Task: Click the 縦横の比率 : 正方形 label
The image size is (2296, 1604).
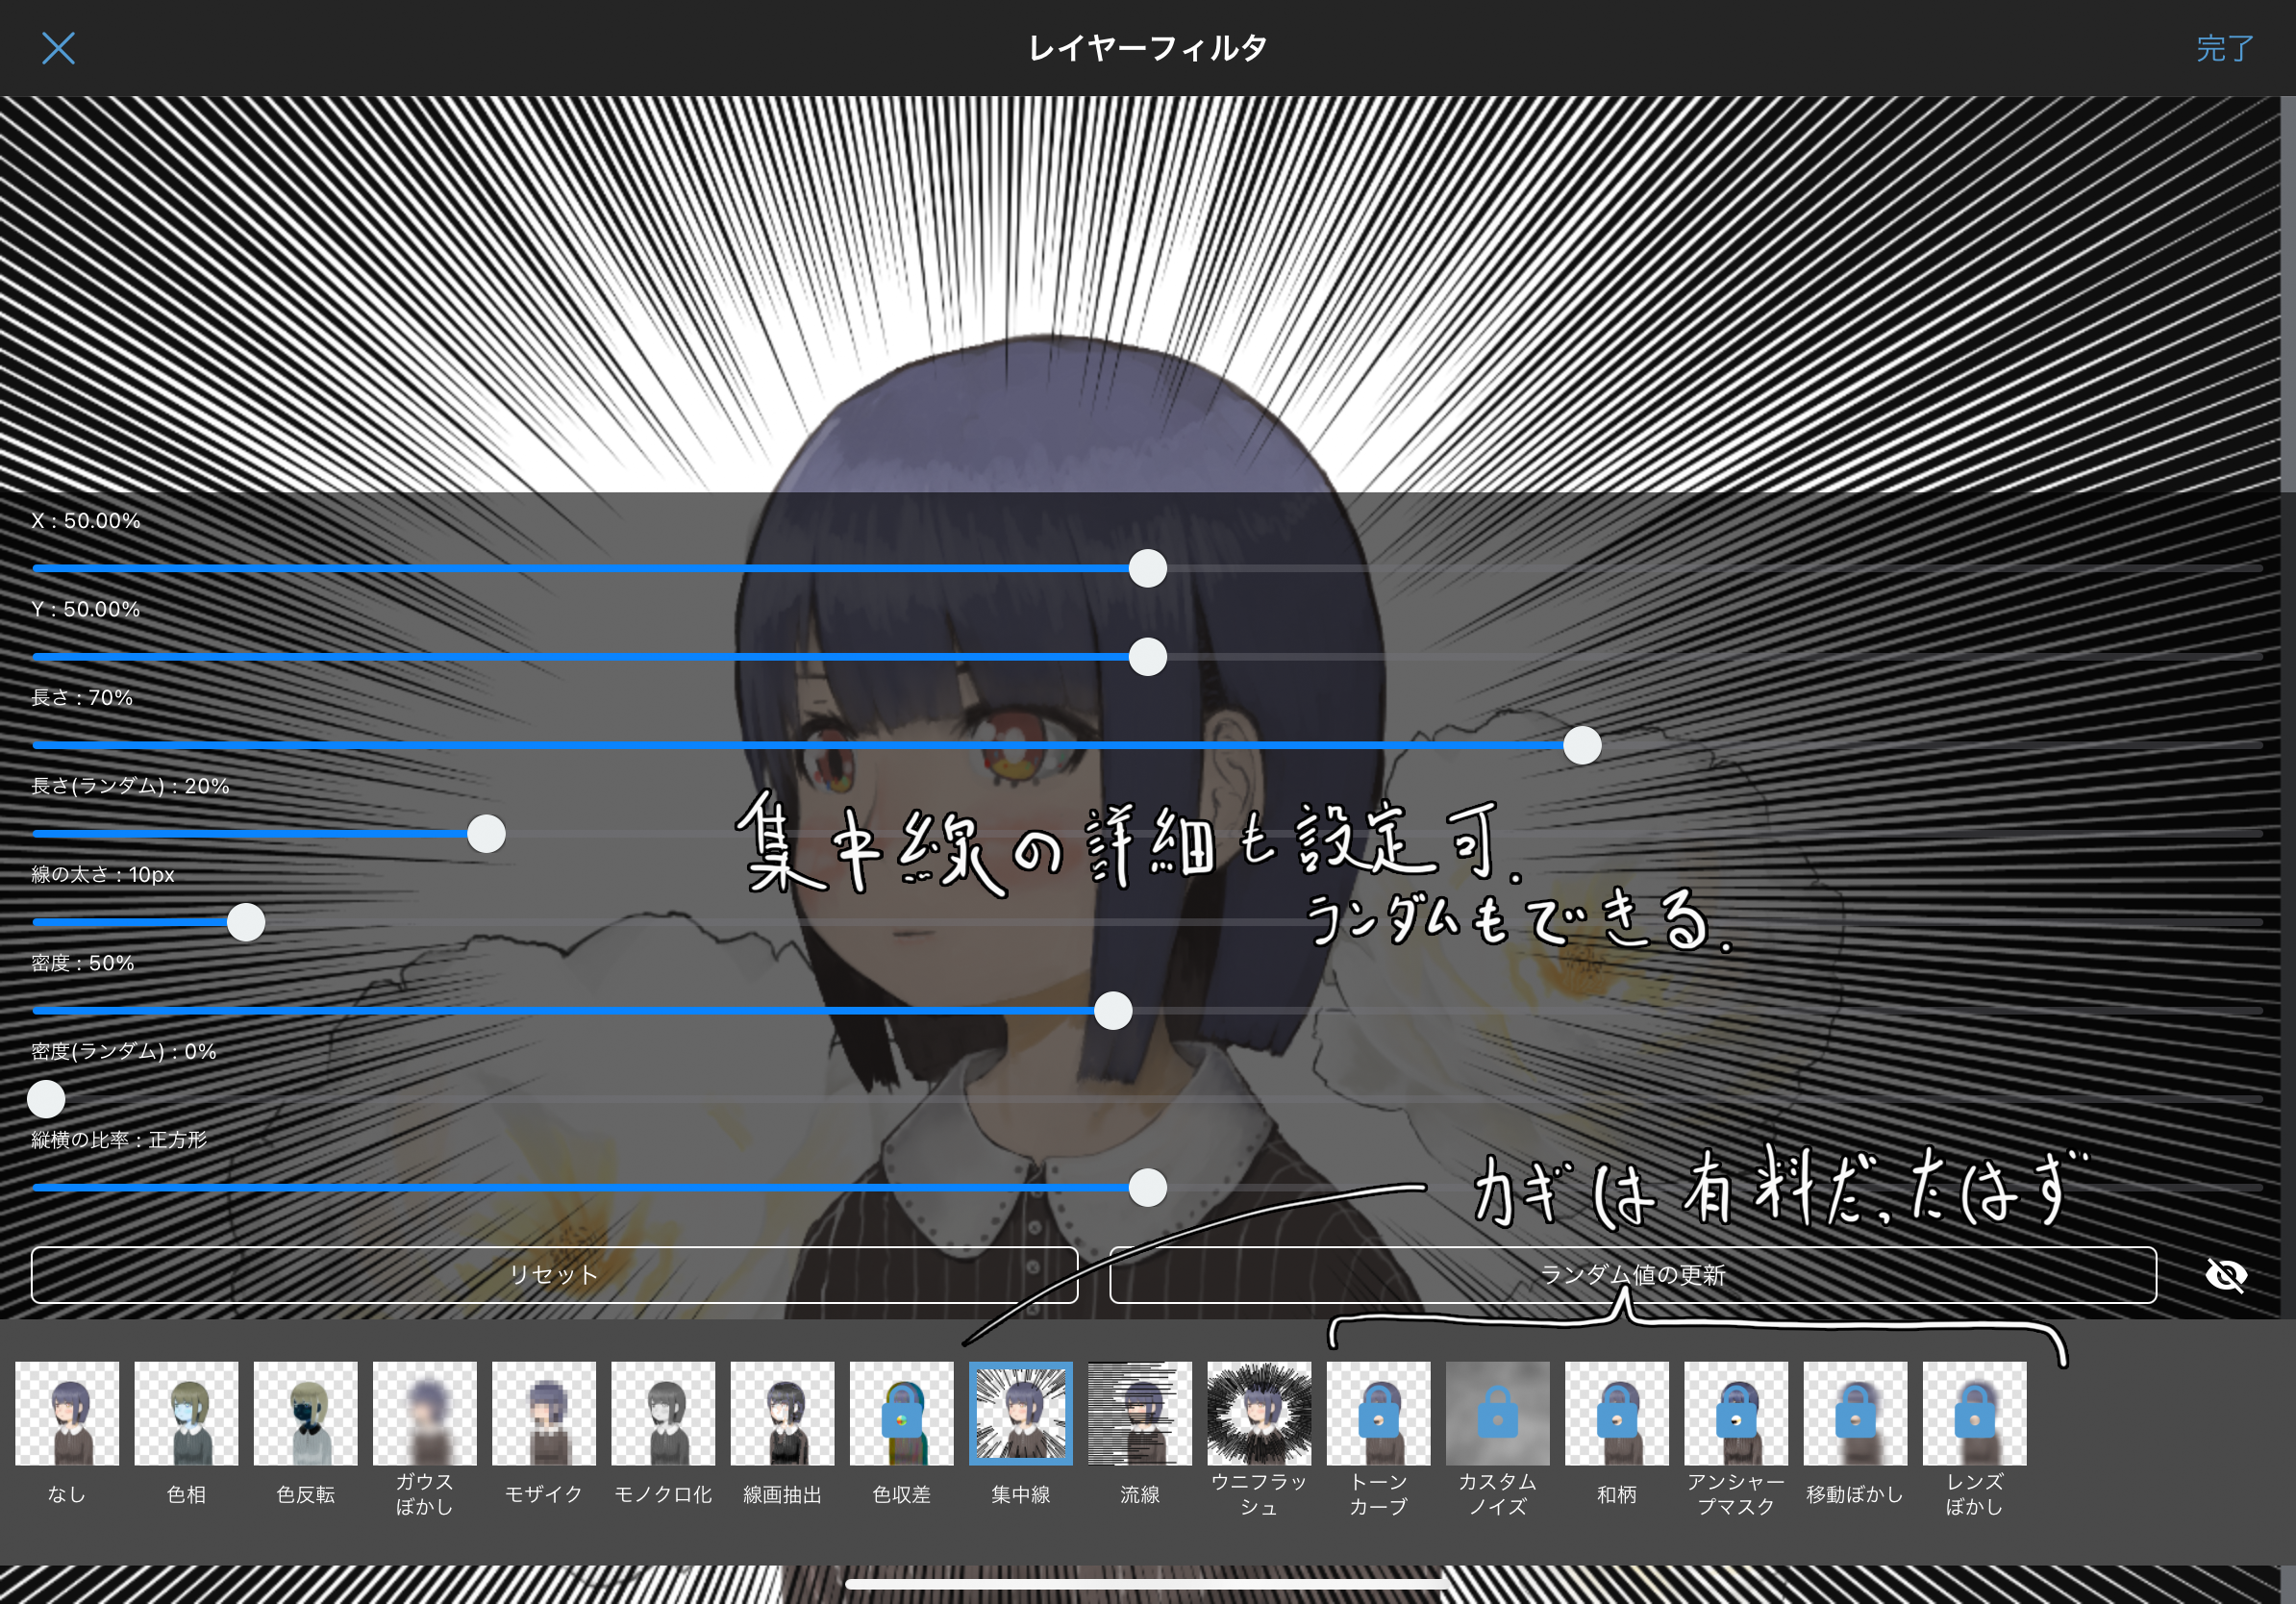Action: point(119,1139)
